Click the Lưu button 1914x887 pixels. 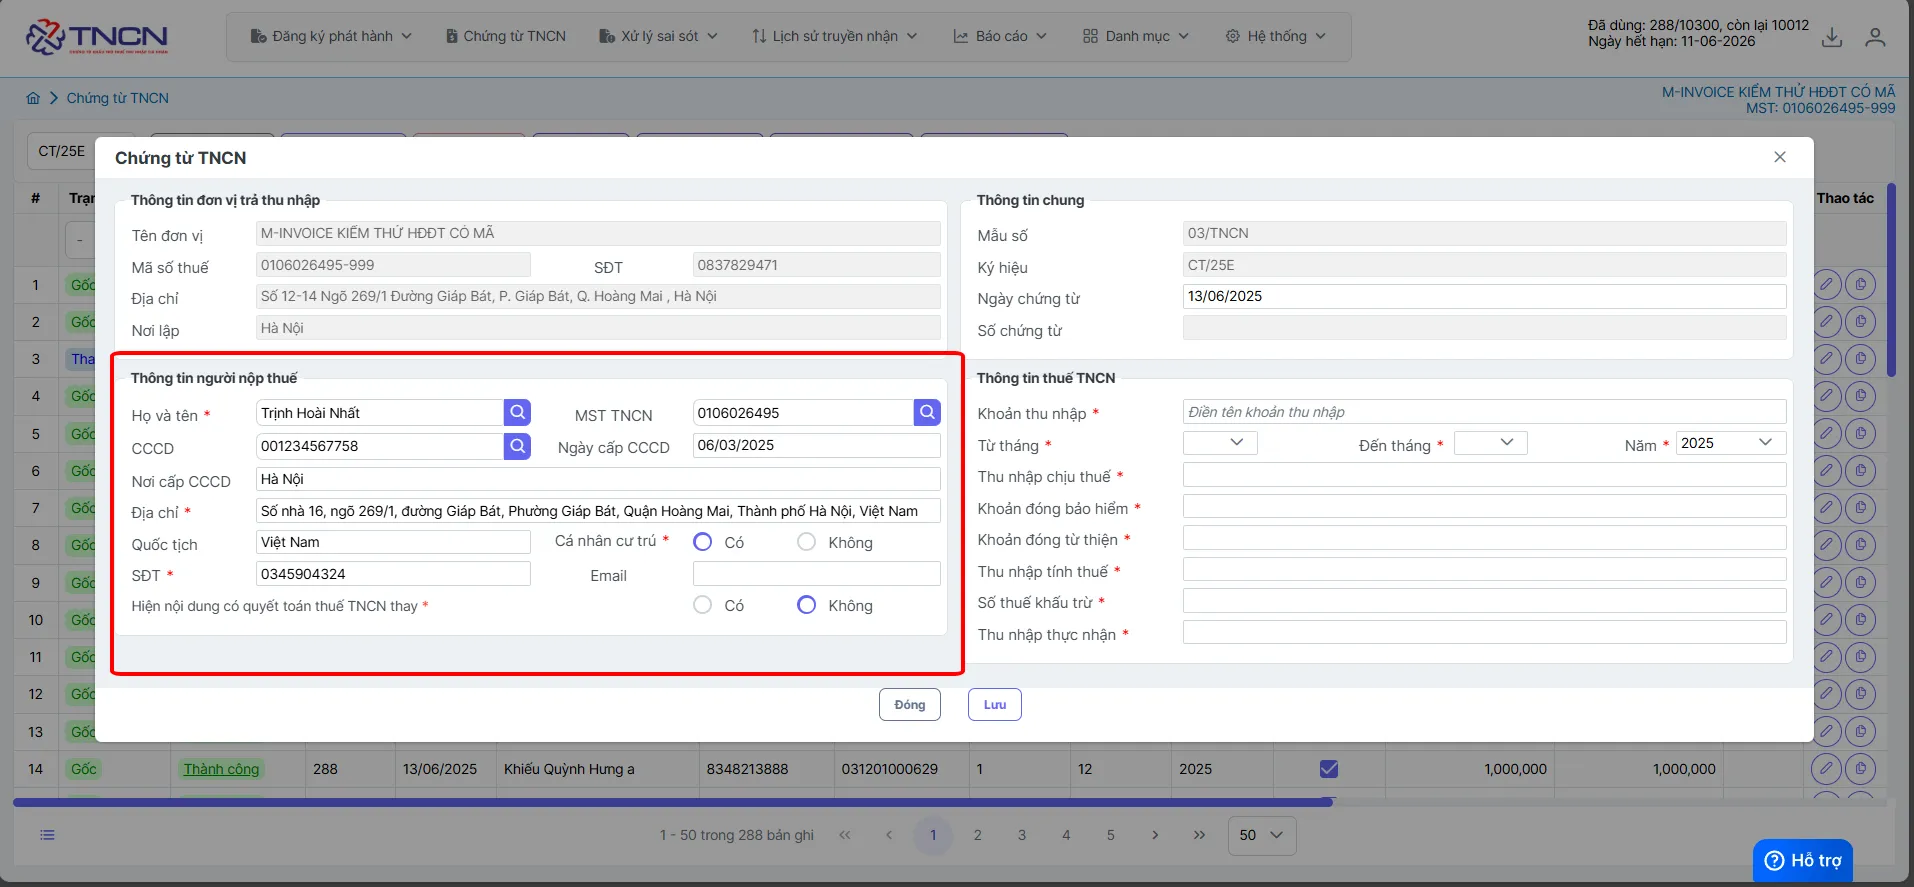pyautogui.click(x=995, y=705)
